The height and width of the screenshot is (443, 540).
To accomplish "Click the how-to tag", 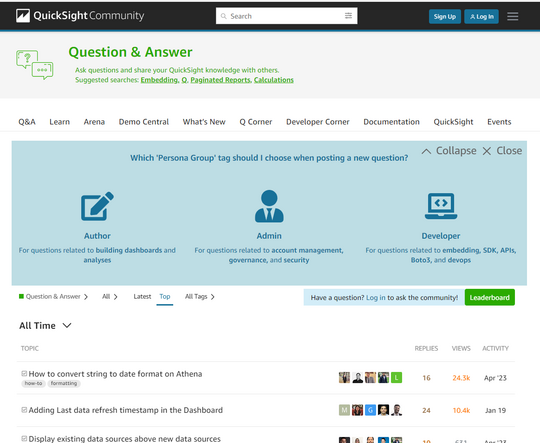I will tap(33, 383).
